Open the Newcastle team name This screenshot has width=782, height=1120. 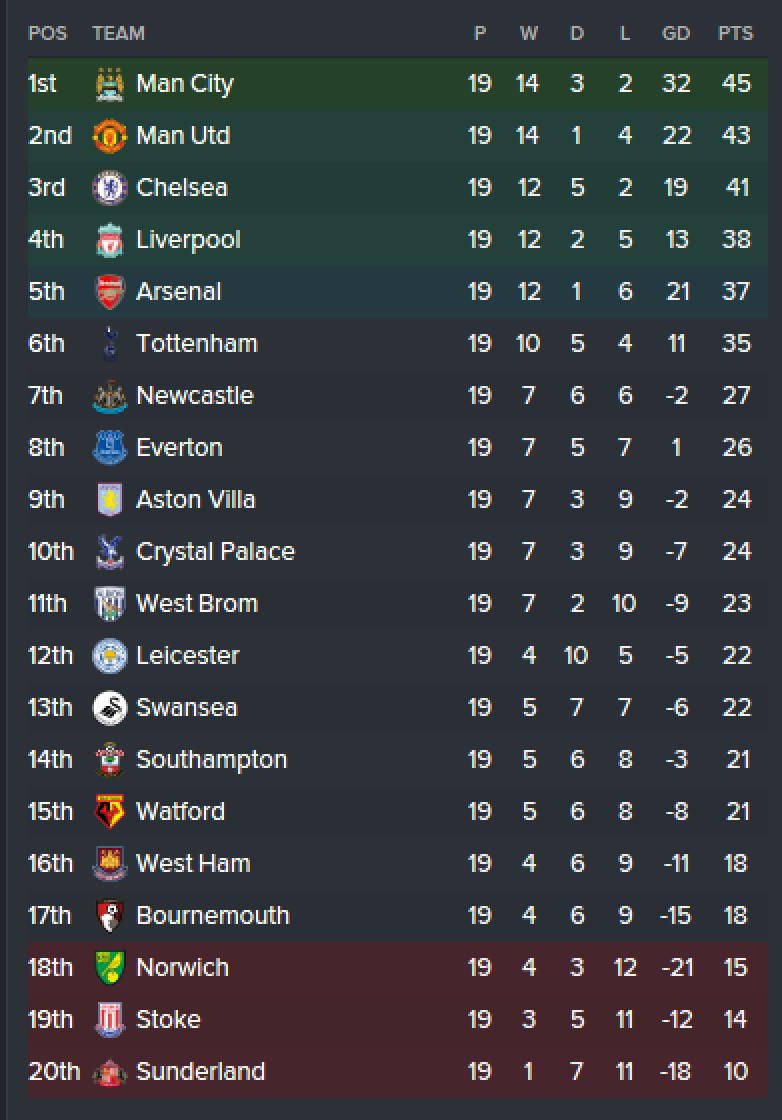tap(195, 396)
